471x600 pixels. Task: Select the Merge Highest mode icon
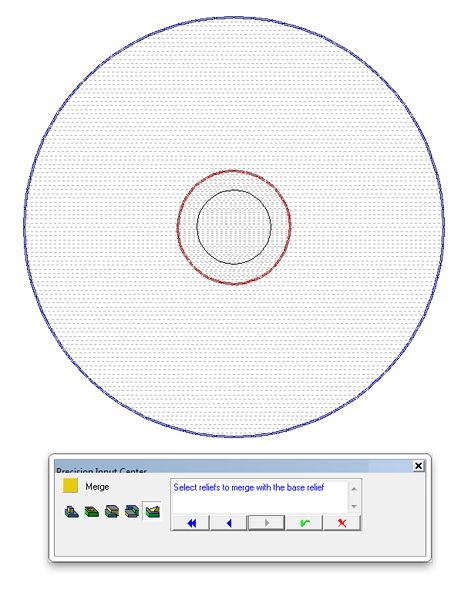tap(112, 512)
